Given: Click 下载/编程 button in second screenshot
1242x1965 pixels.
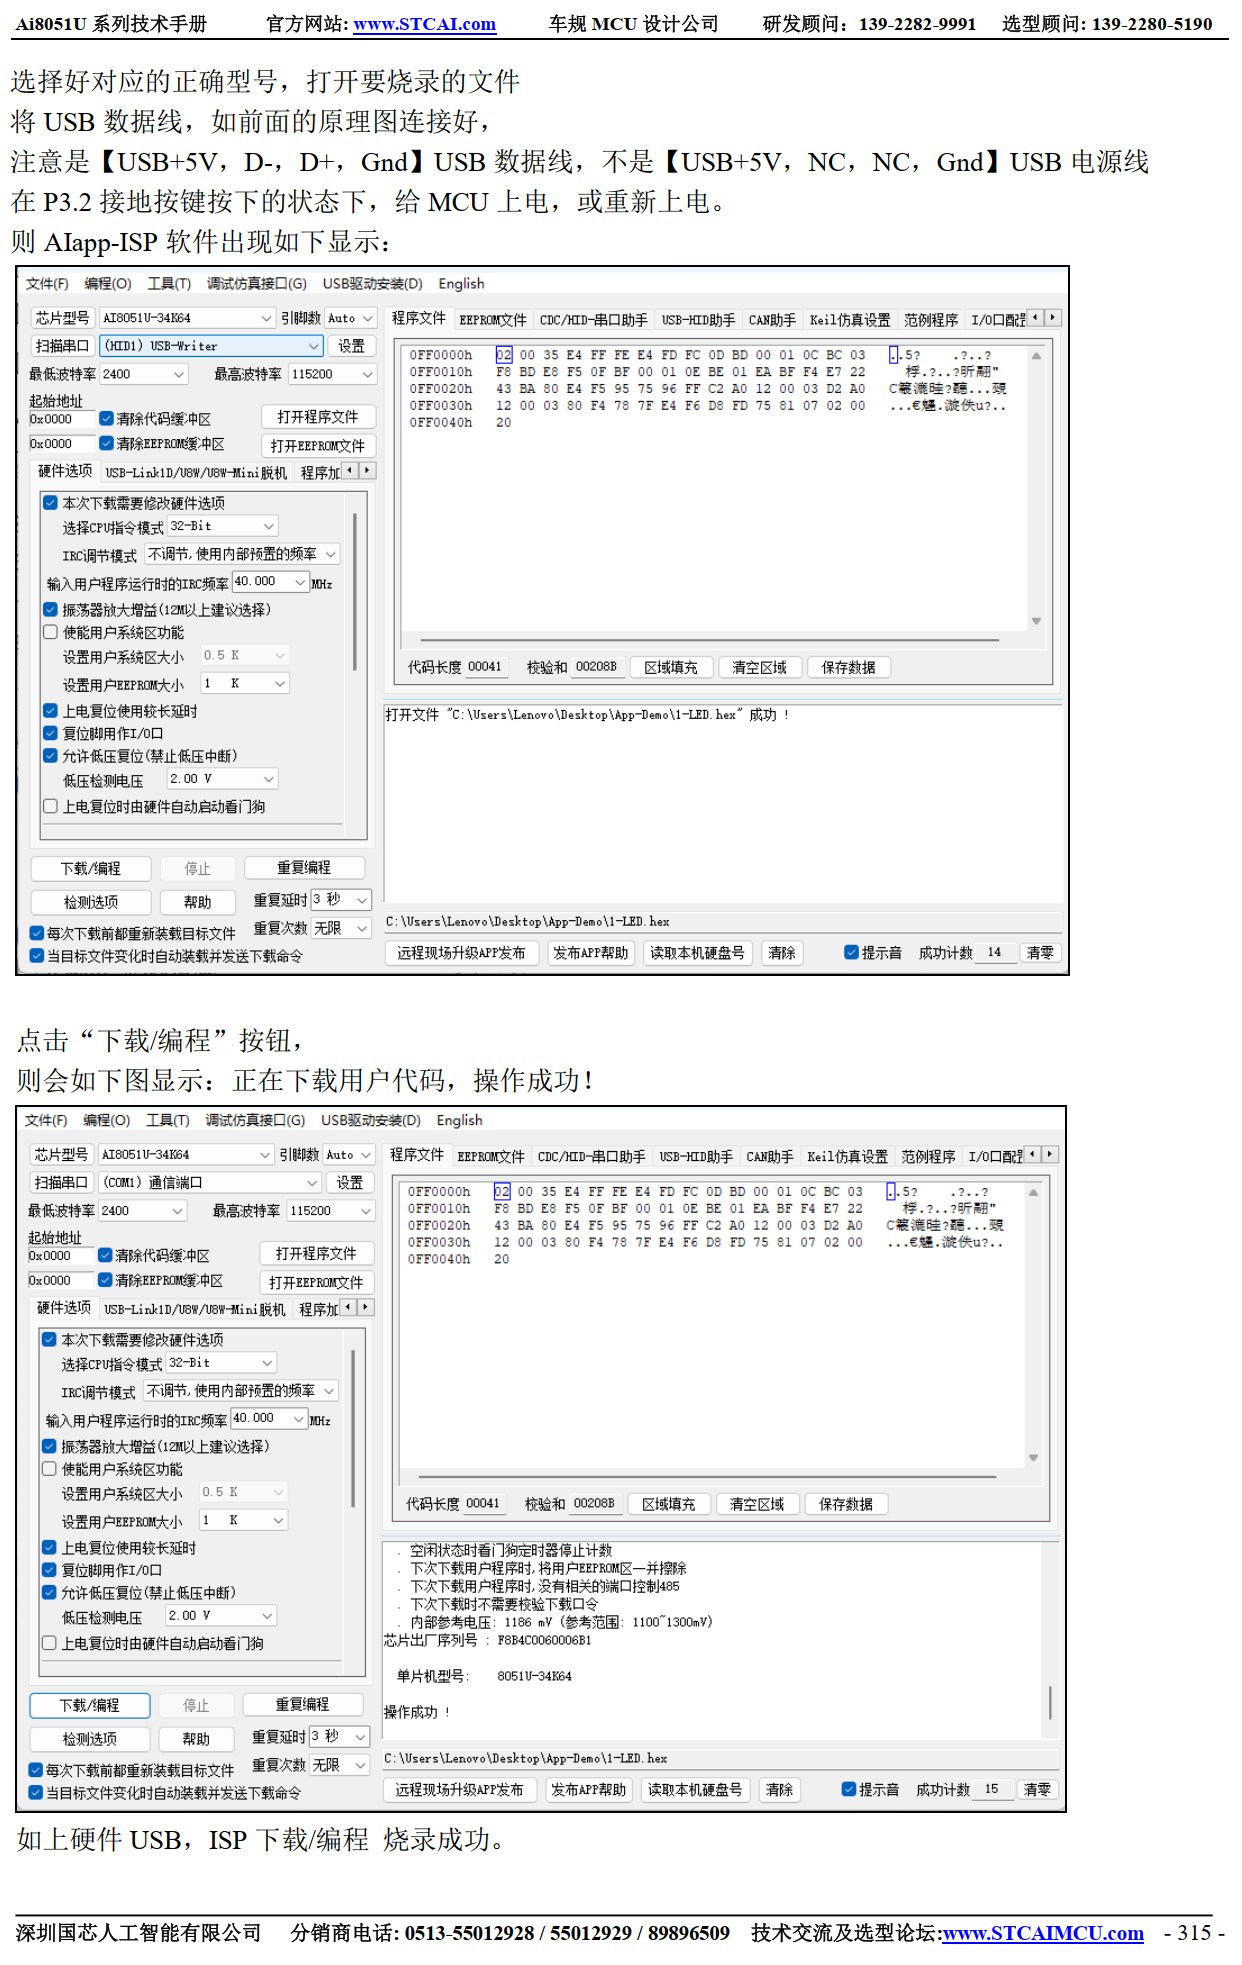Looking at the screenshot, I should pyautogui.click(x=90, y=1705).
